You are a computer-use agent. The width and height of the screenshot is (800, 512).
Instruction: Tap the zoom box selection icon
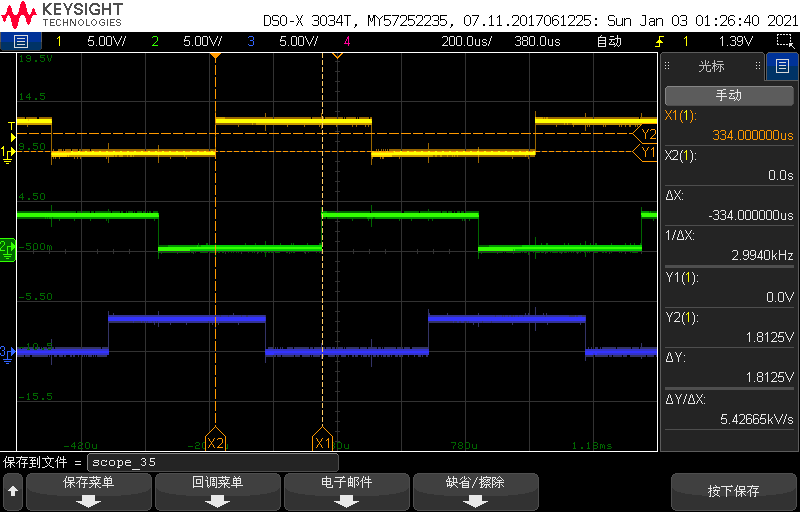(x=783, y=41)
